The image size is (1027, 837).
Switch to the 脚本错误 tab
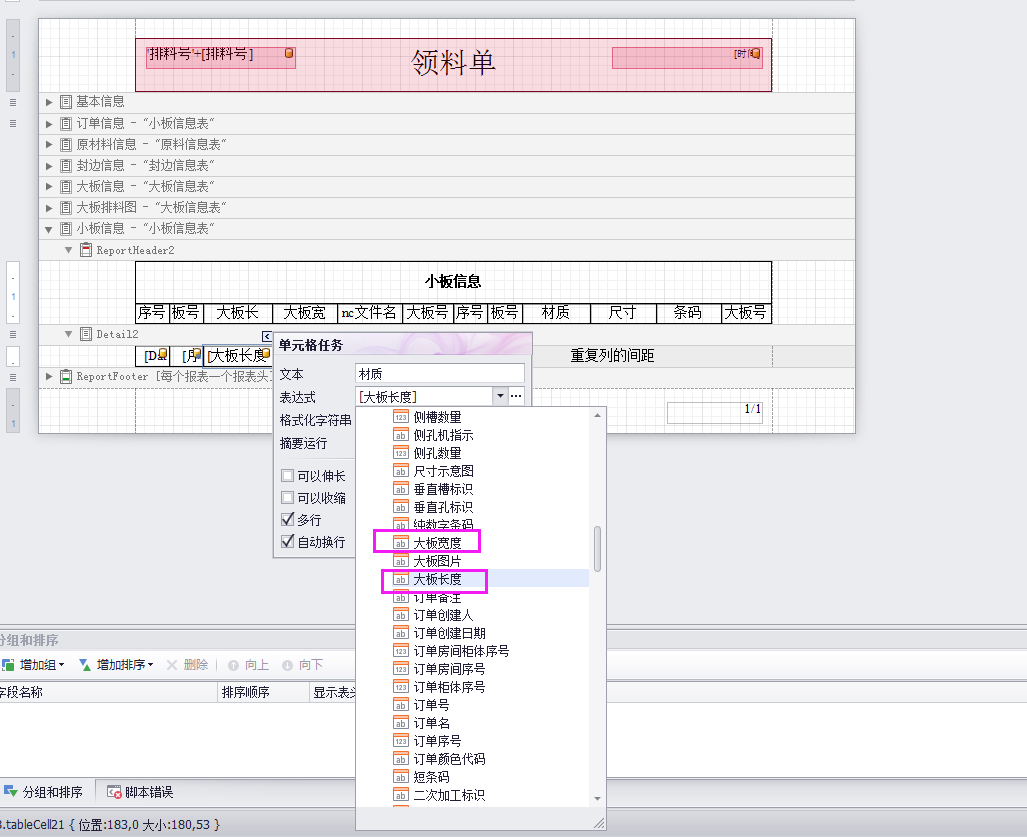[140, 792]
